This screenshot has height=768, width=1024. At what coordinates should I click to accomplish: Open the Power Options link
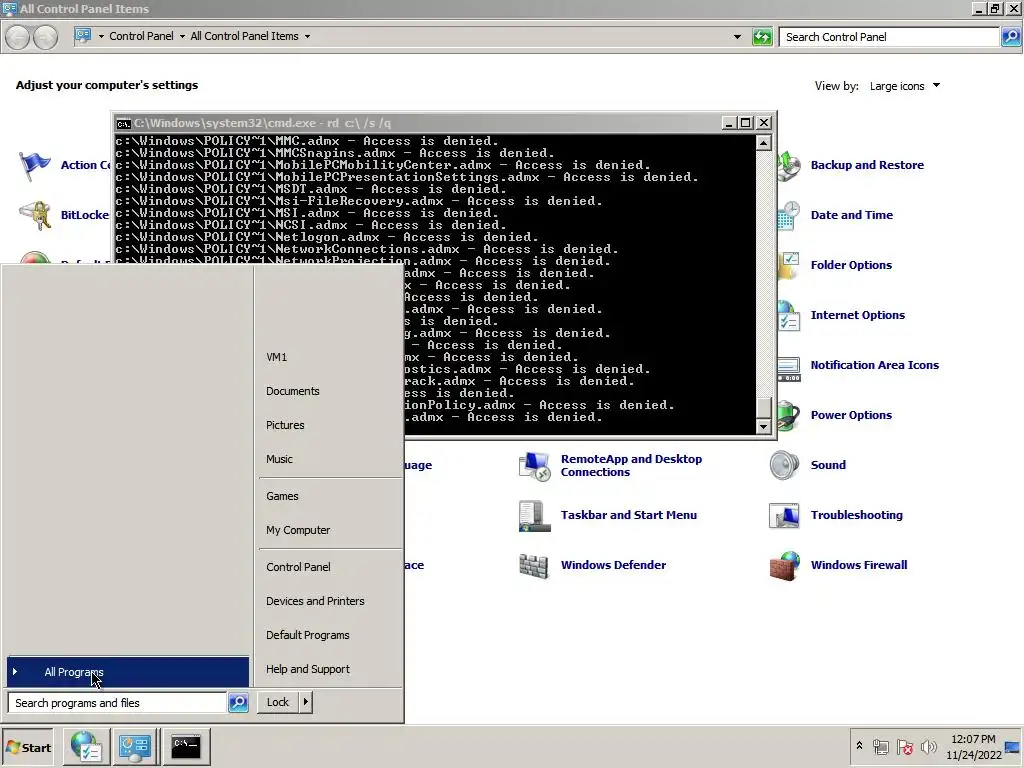click(x=851, y=415)
